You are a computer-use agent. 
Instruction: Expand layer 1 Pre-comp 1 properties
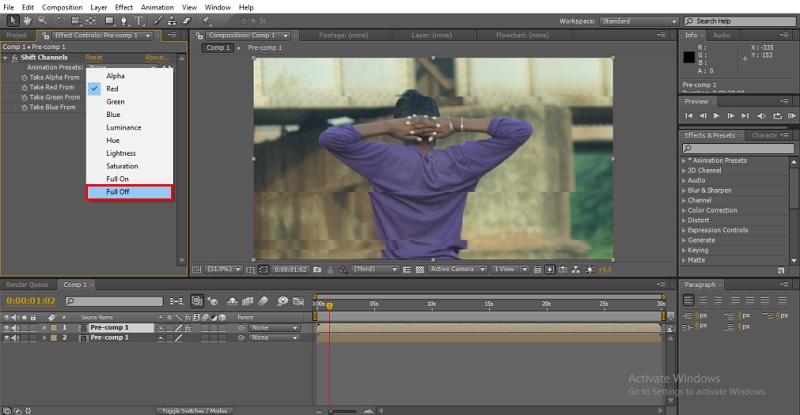(x=44, y=328)
